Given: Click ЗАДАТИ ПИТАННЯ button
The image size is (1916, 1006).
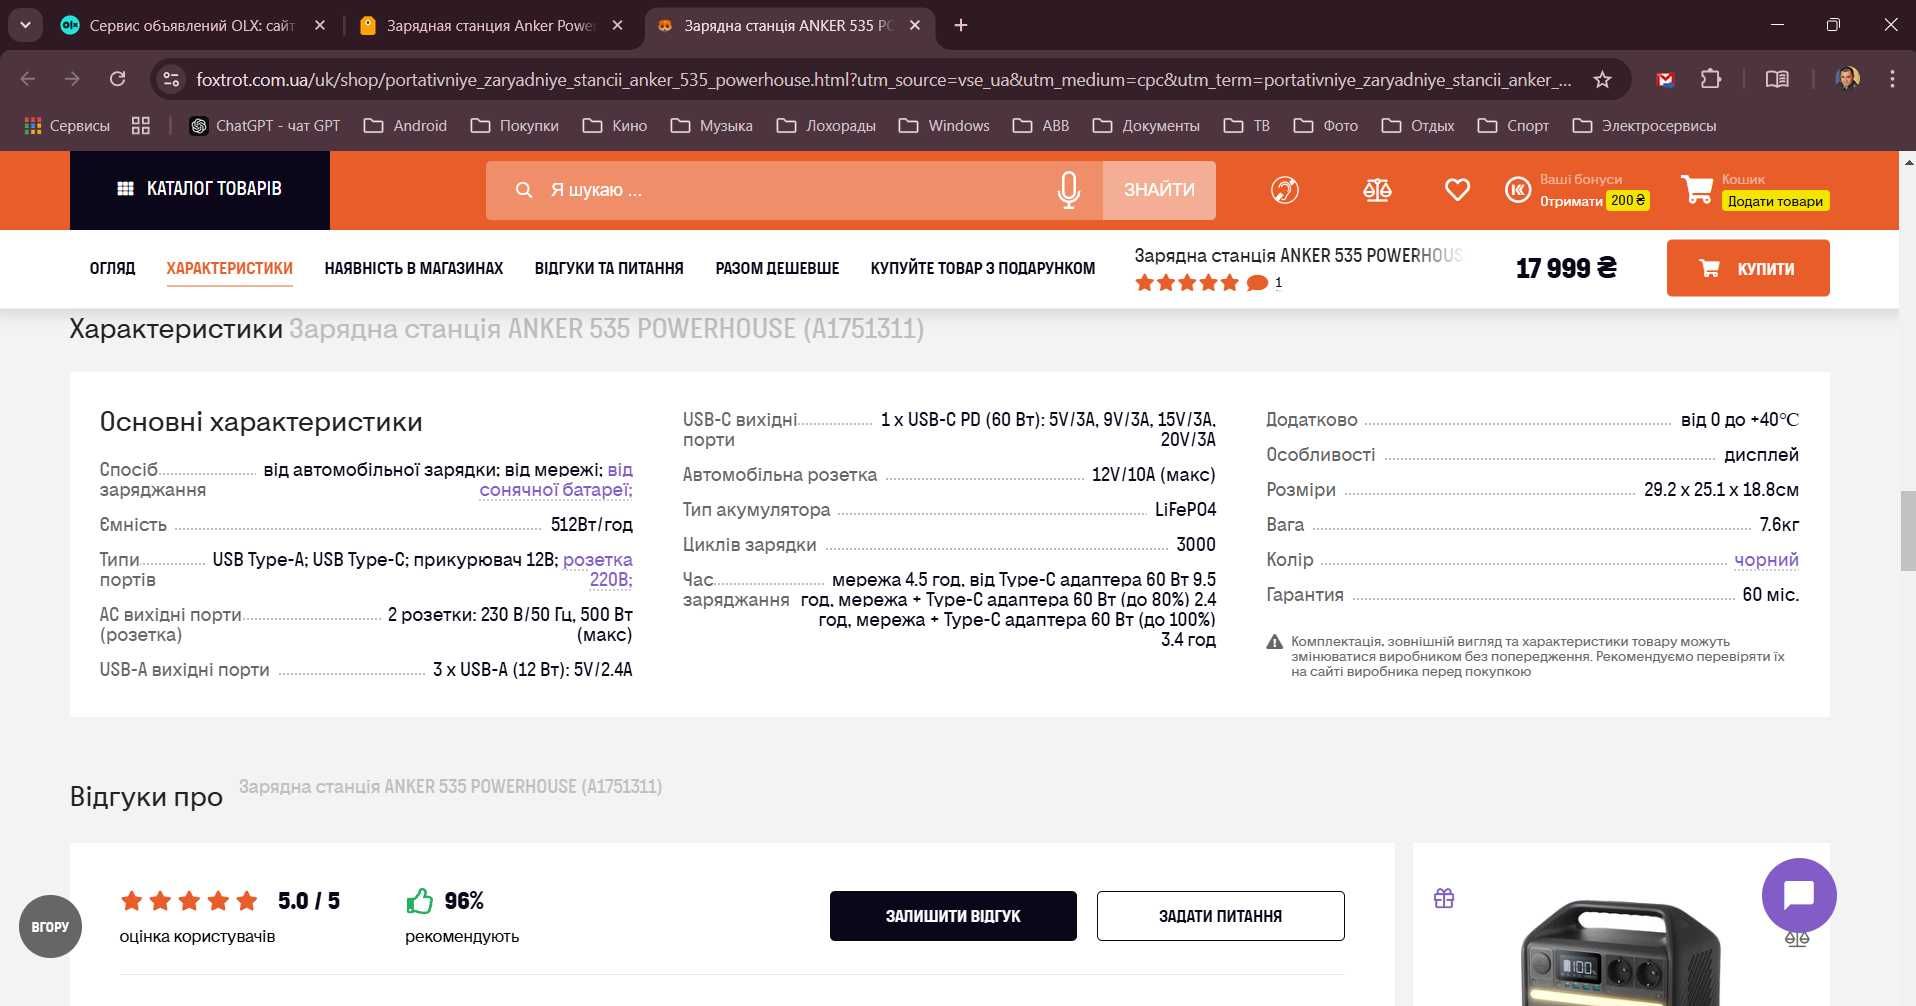Looking at the screenshot, I should click(x=1220, y=916).
